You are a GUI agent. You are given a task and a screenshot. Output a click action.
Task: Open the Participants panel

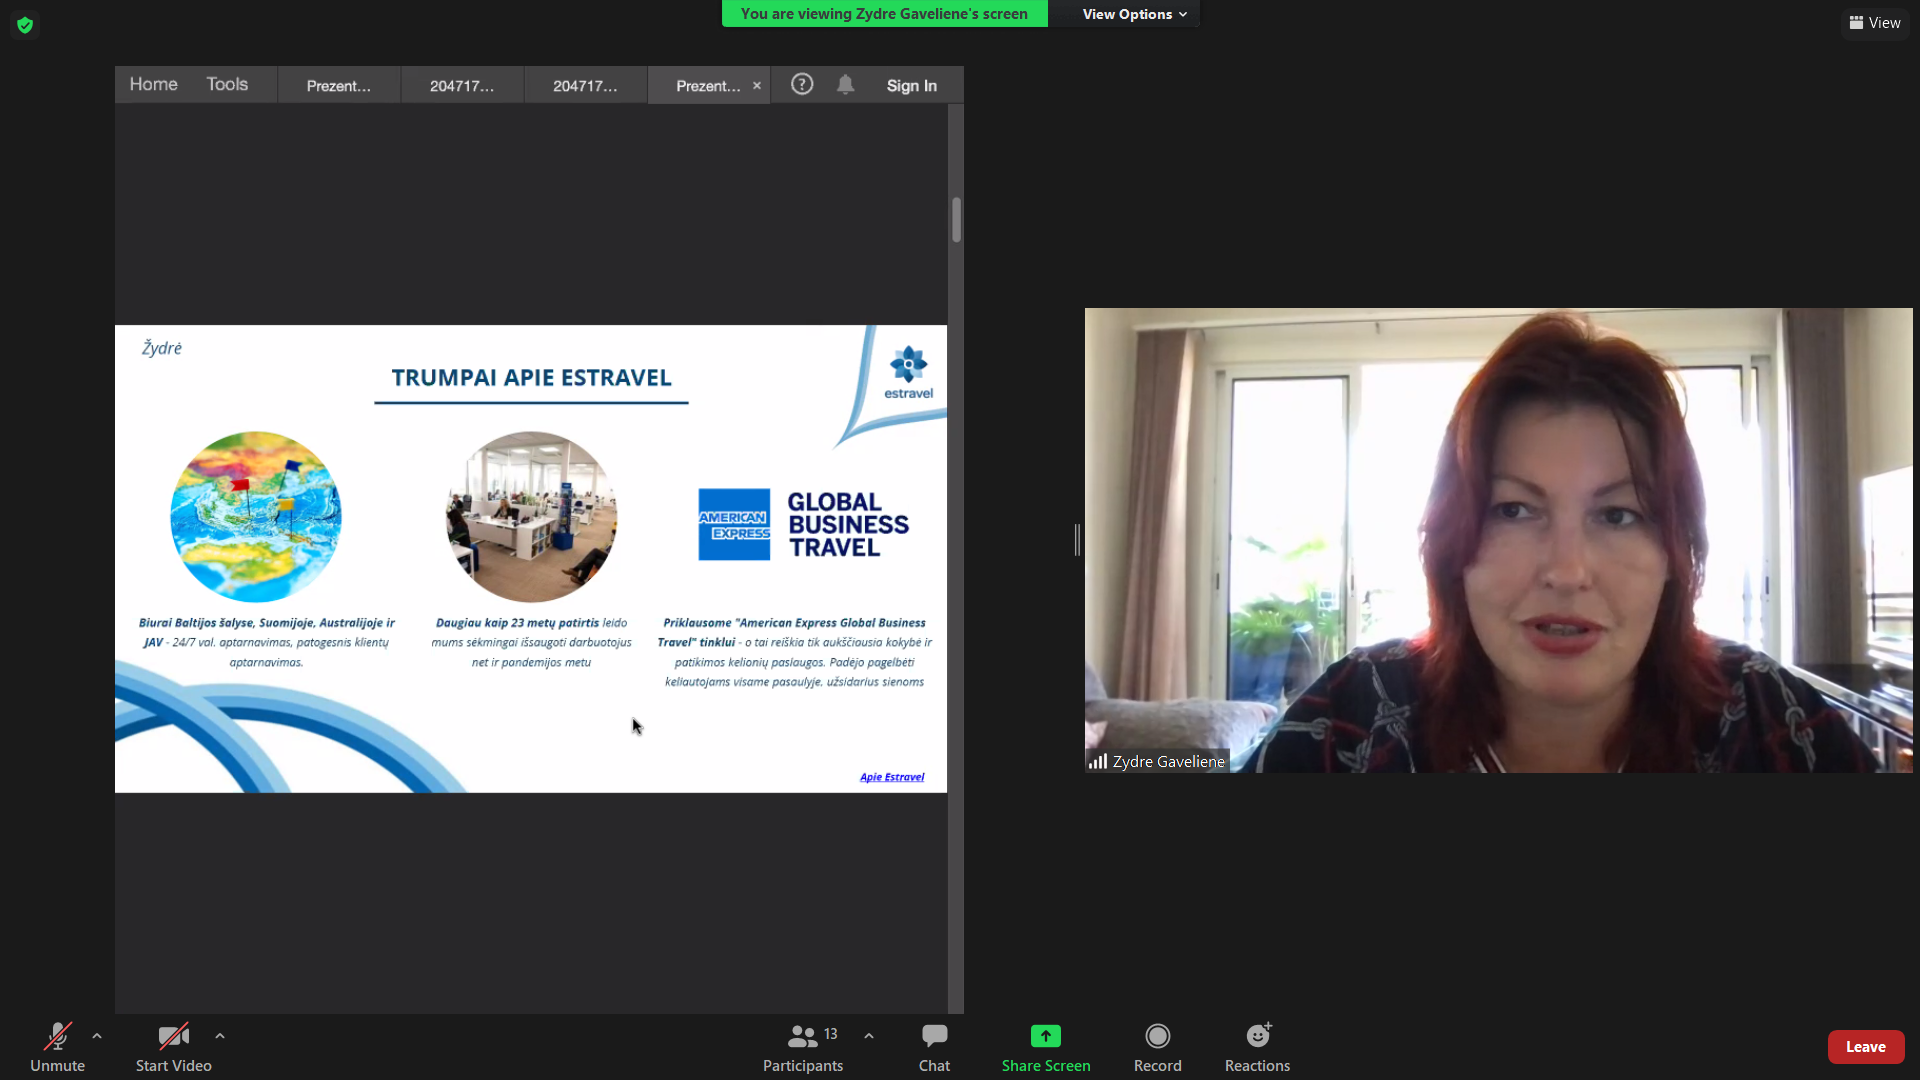click(803, 1047)
